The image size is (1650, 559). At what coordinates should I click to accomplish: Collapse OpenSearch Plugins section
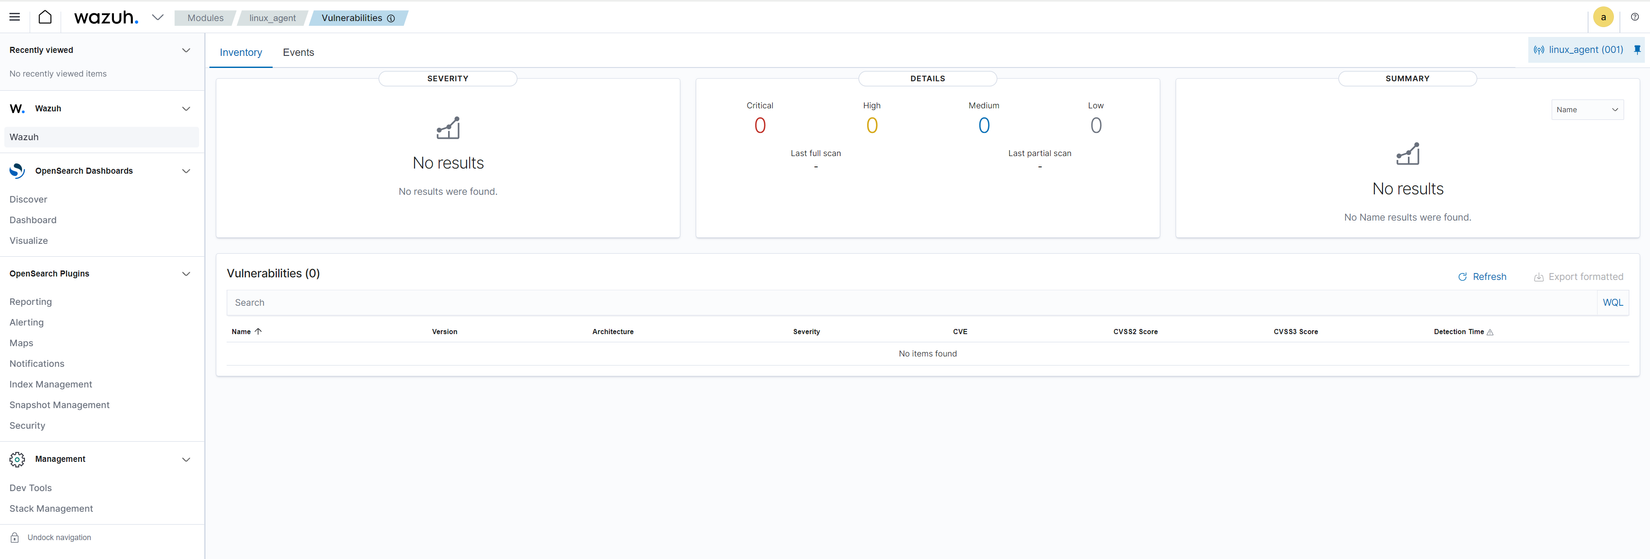(x=186, y=274)
